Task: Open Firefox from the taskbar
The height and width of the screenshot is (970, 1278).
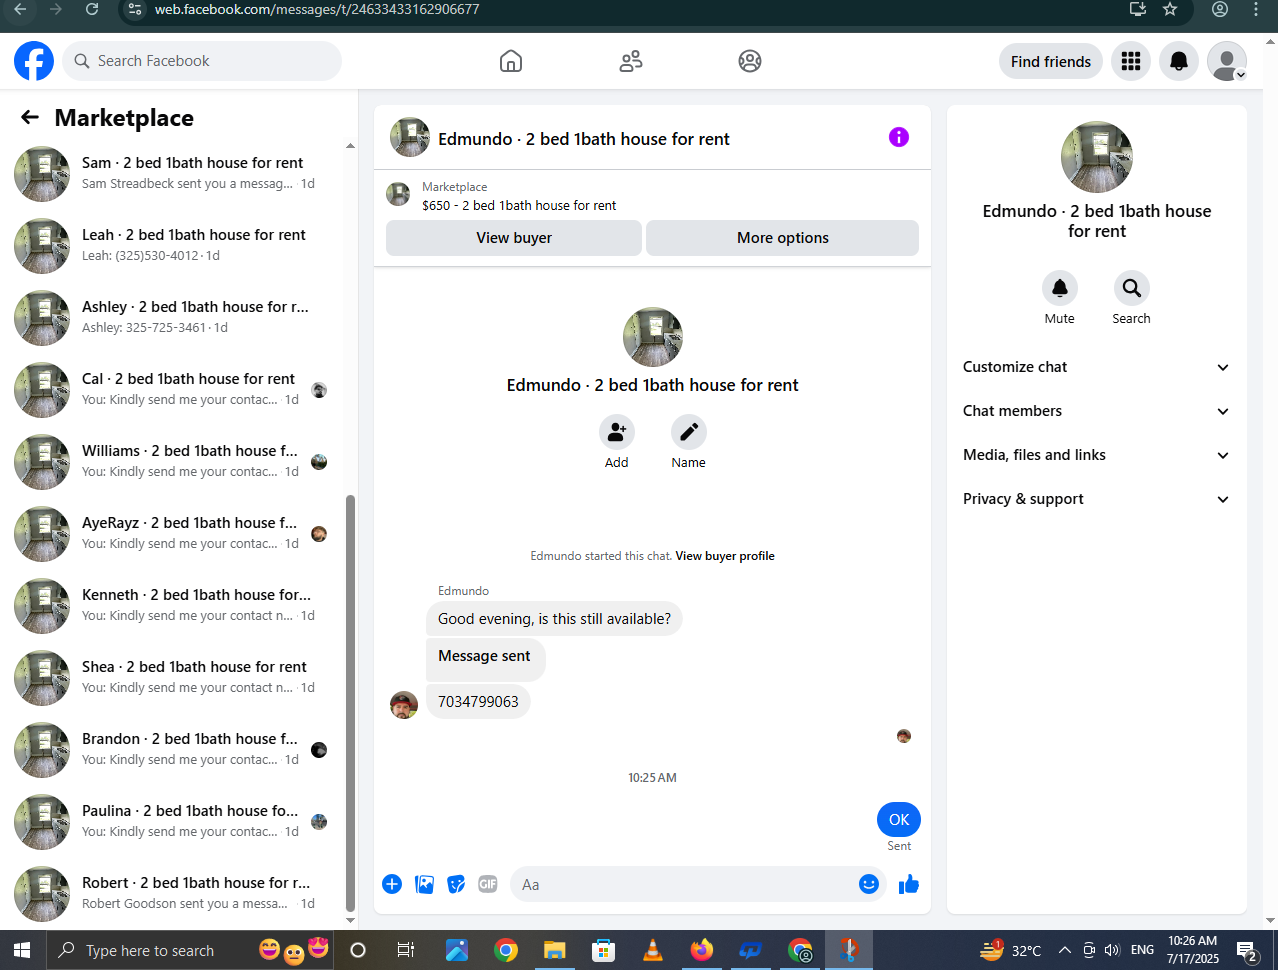Action: [702, 950]
